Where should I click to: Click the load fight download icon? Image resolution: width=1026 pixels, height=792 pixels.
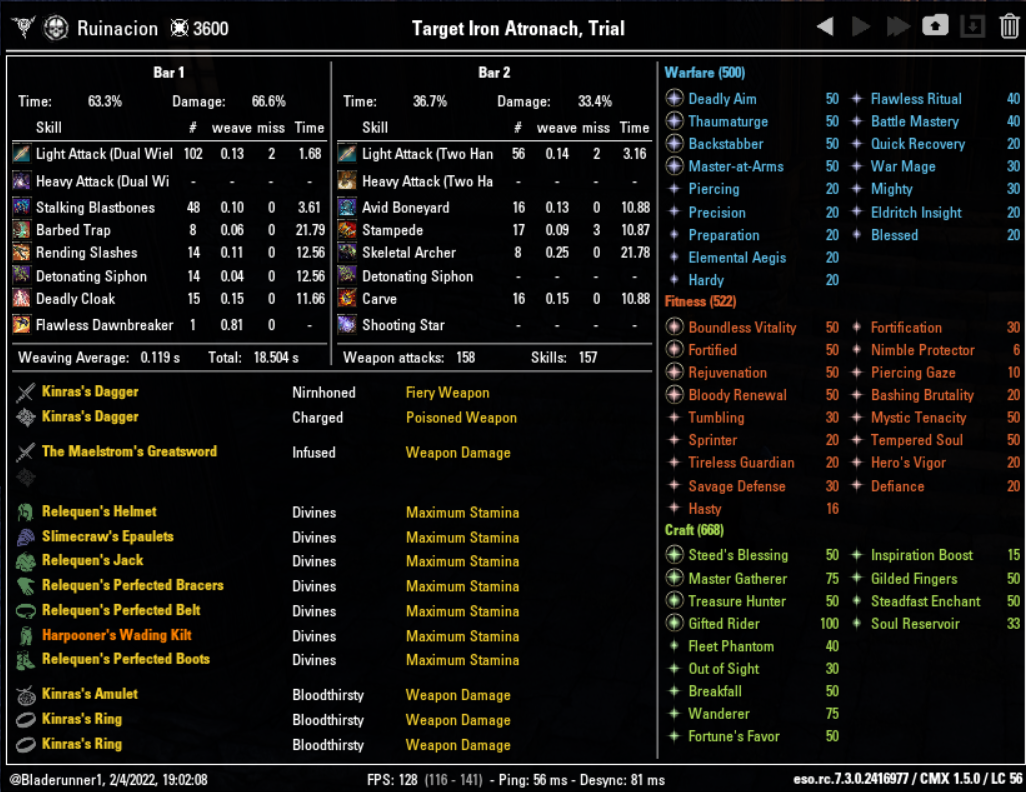point(973,26)
